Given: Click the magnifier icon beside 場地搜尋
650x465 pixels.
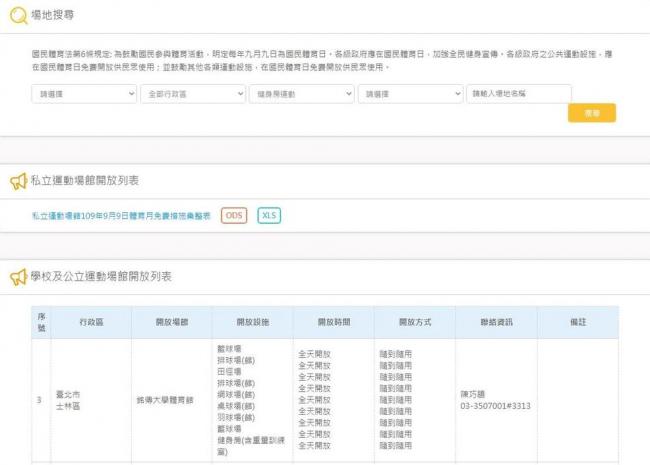Looking at the screenshot, I should coord(18,16).
